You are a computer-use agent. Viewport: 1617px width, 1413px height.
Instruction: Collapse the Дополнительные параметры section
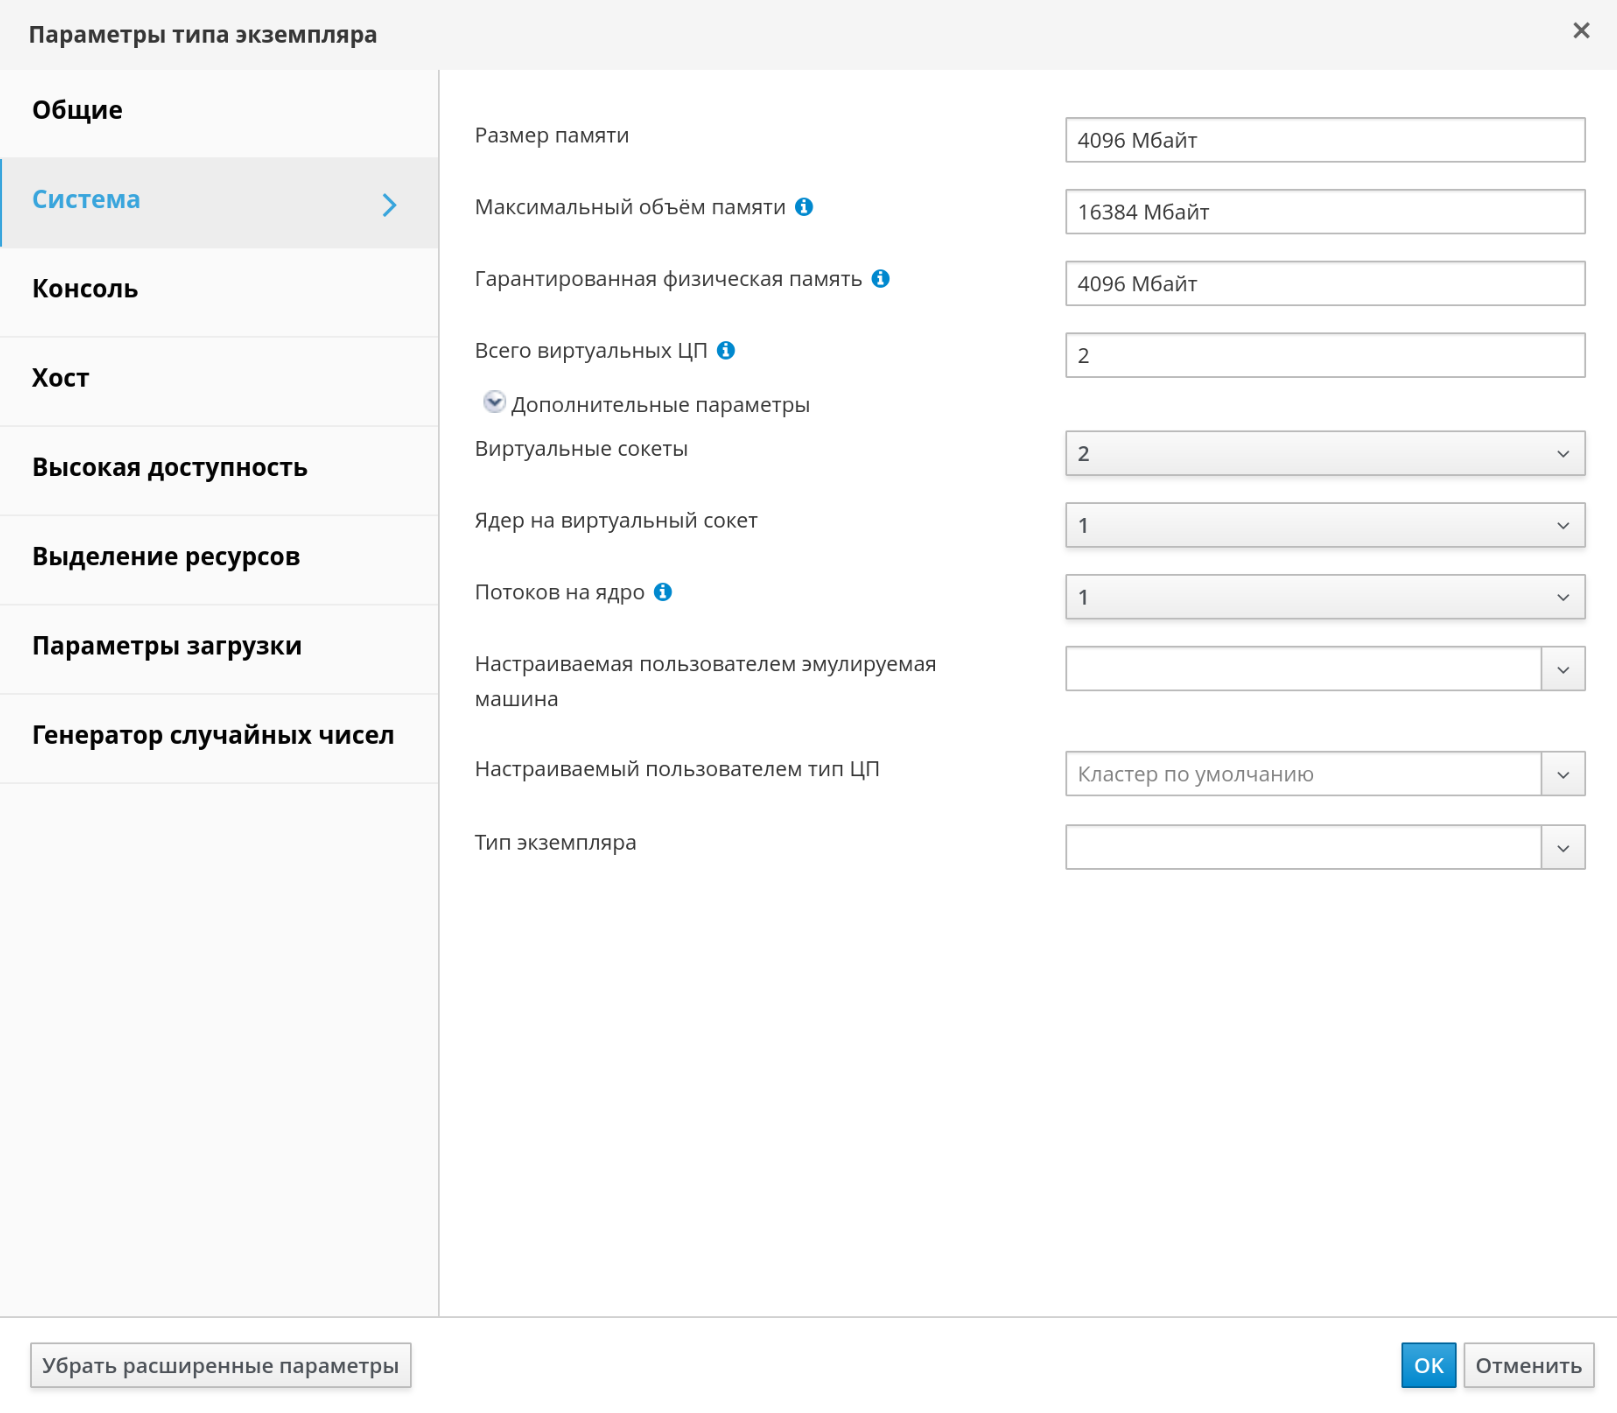click(x=494, y=403)
